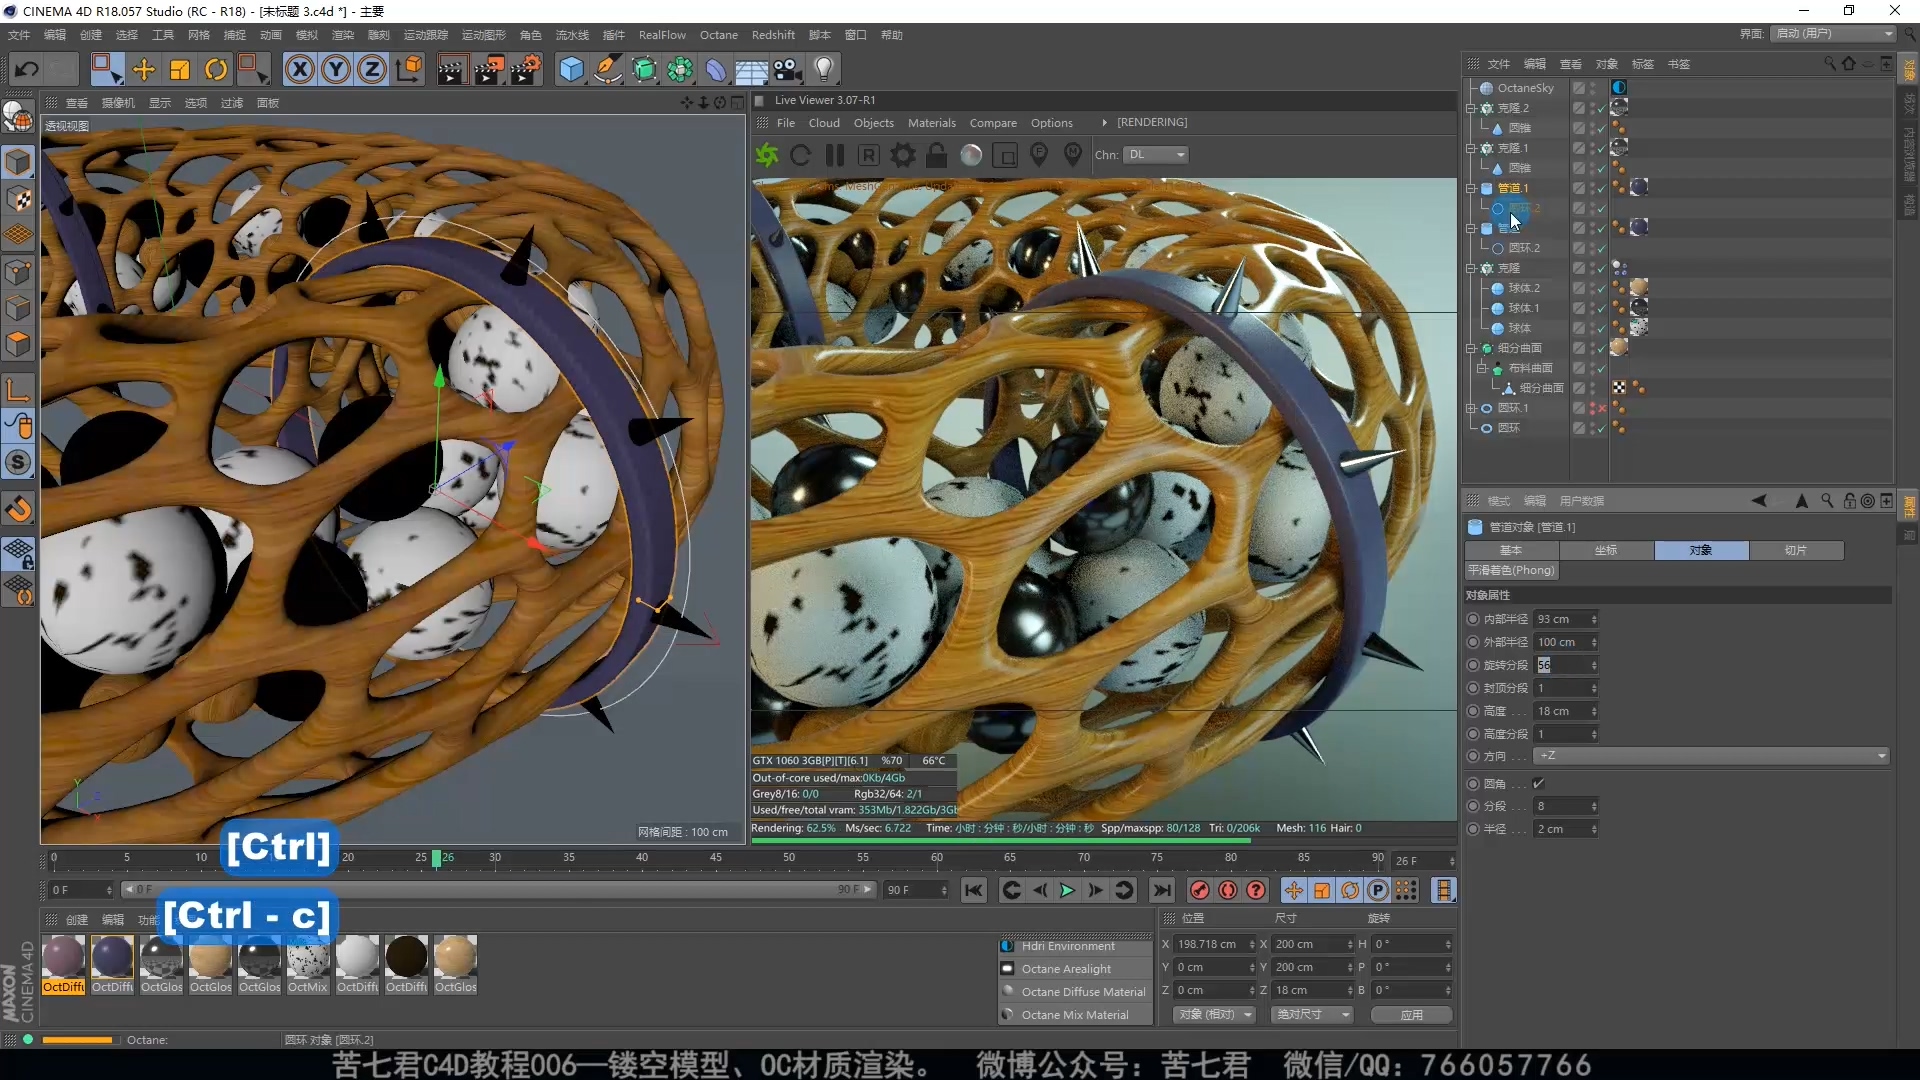
Task: Open Render Settings gear clapperboard
Action: click(526, 69)
